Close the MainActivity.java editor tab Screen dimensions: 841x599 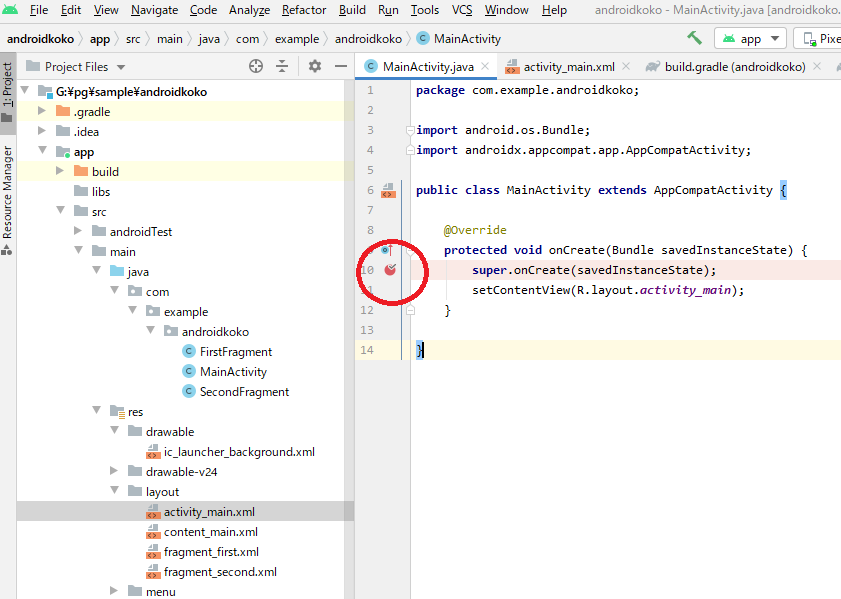(x=485, y=66)
